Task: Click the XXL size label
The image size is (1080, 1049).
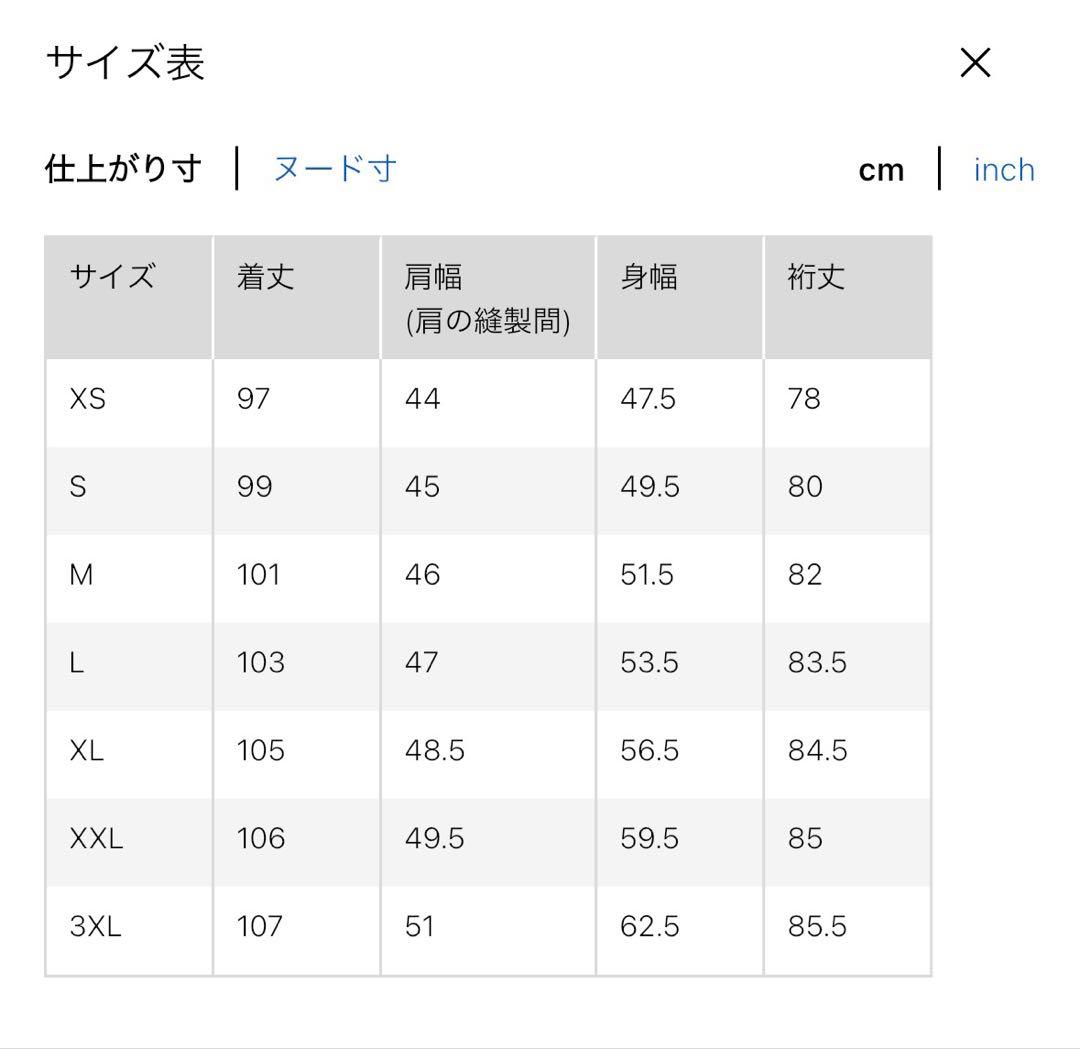Action: (x=96, y=838)
